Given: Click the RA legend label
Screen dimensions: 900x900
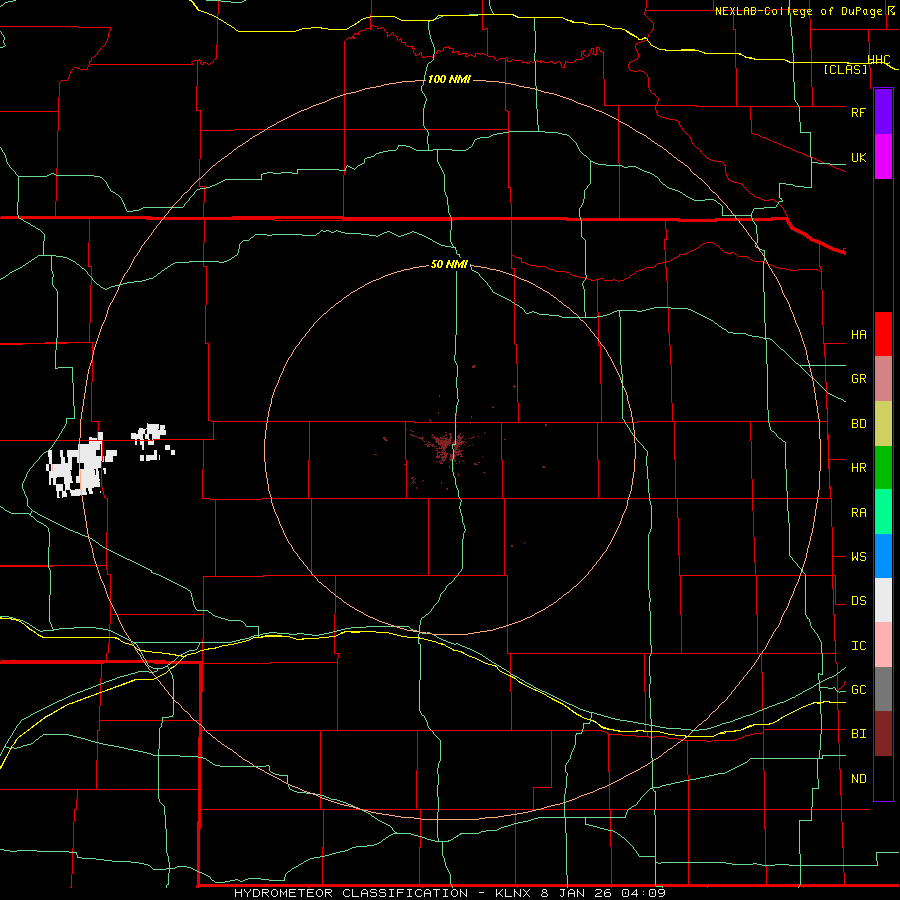Looking at the screenshot, I should pos(858,513).
